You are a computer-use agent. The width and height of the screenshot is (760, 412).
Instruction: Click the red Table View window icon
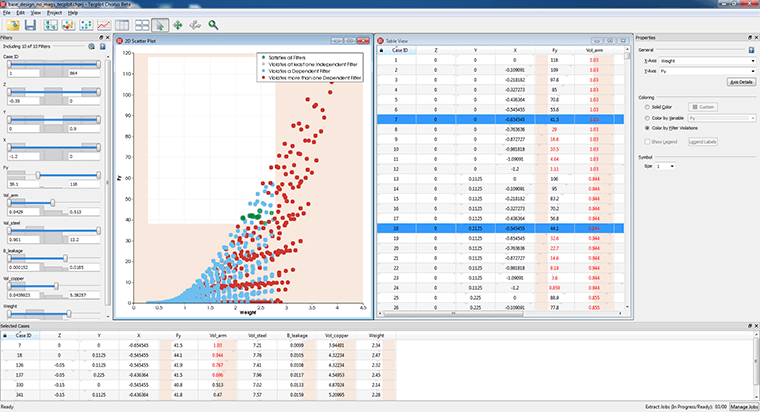coord(380,41)
